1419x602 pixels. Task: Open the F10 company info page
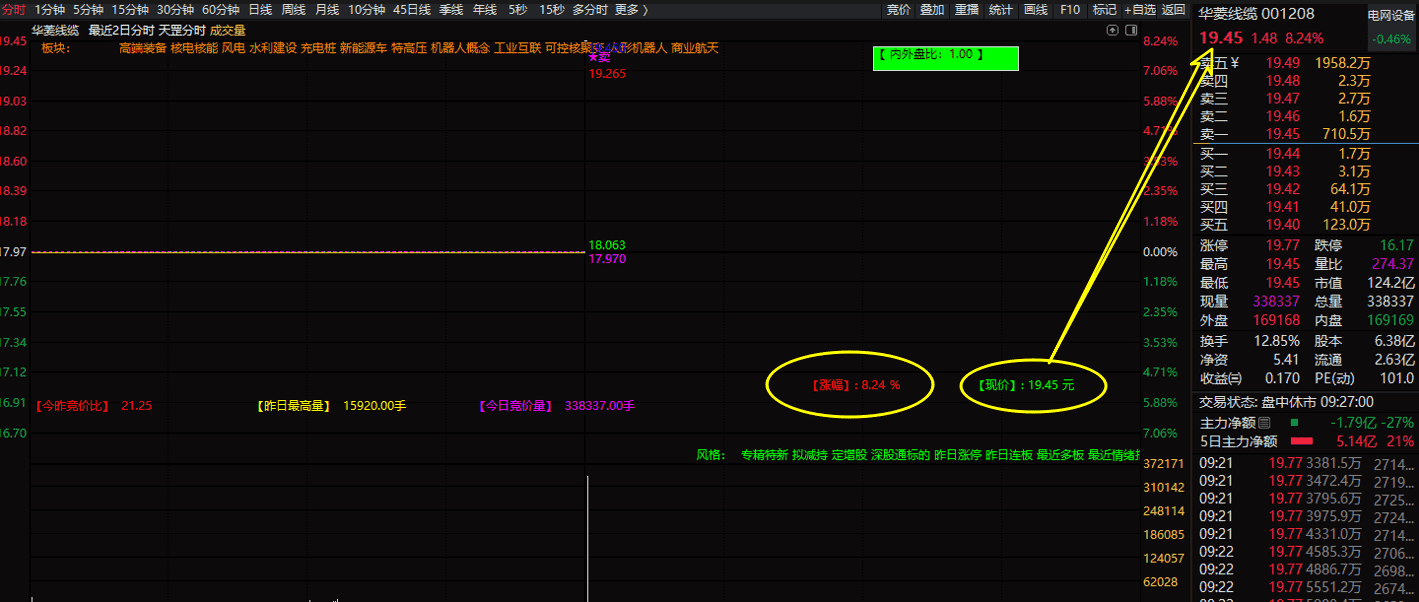1069,10
